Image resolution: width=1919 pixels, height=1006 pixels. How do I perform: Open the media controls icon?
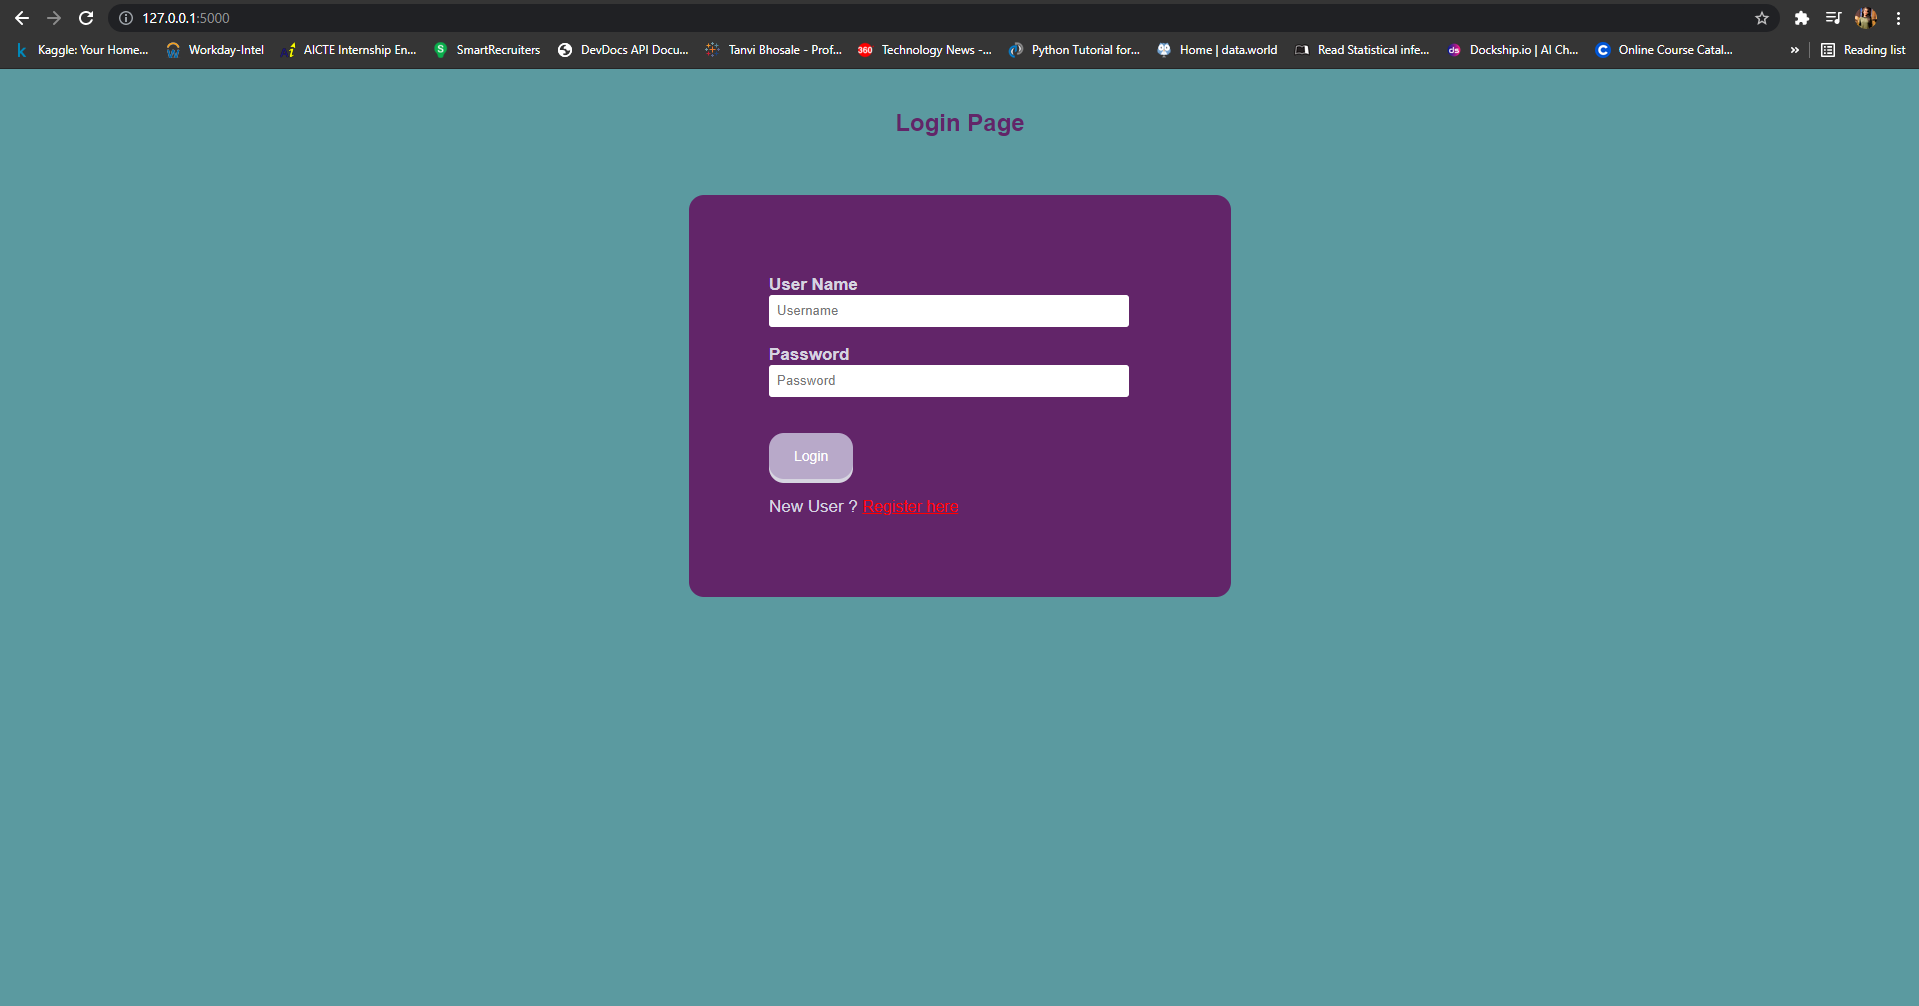coord(1833,18)
